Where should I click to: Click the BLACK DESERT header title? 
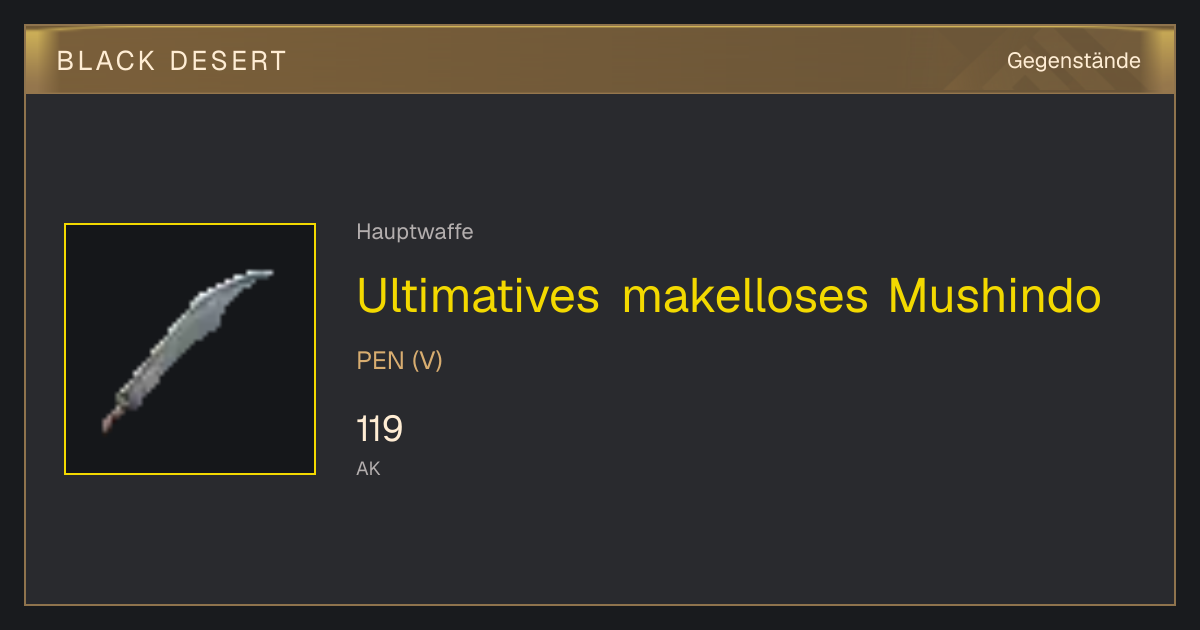[x=172, y=61]
